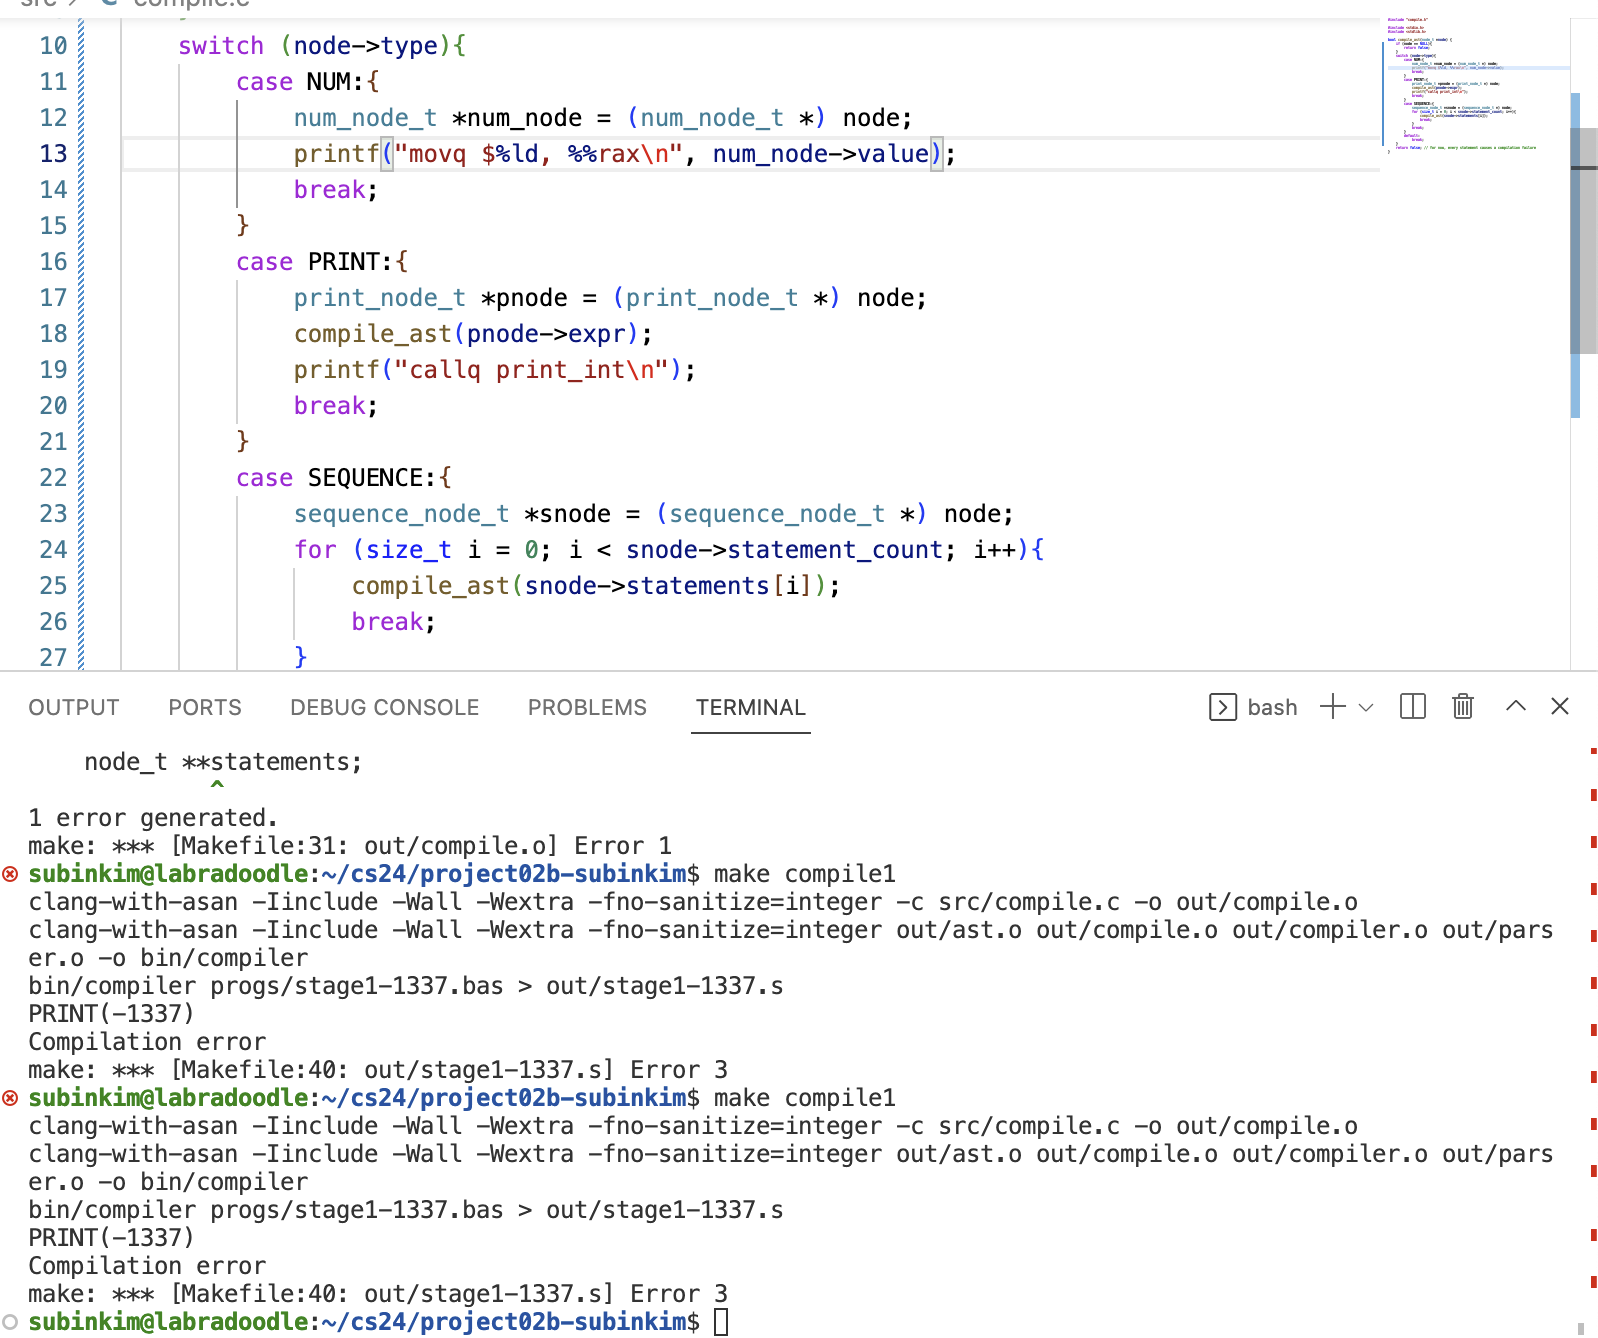The height and width of the screenshot is (1338, 1598).
Task: Click 'node_t **statements;' in terminal output
Action: 223,762
